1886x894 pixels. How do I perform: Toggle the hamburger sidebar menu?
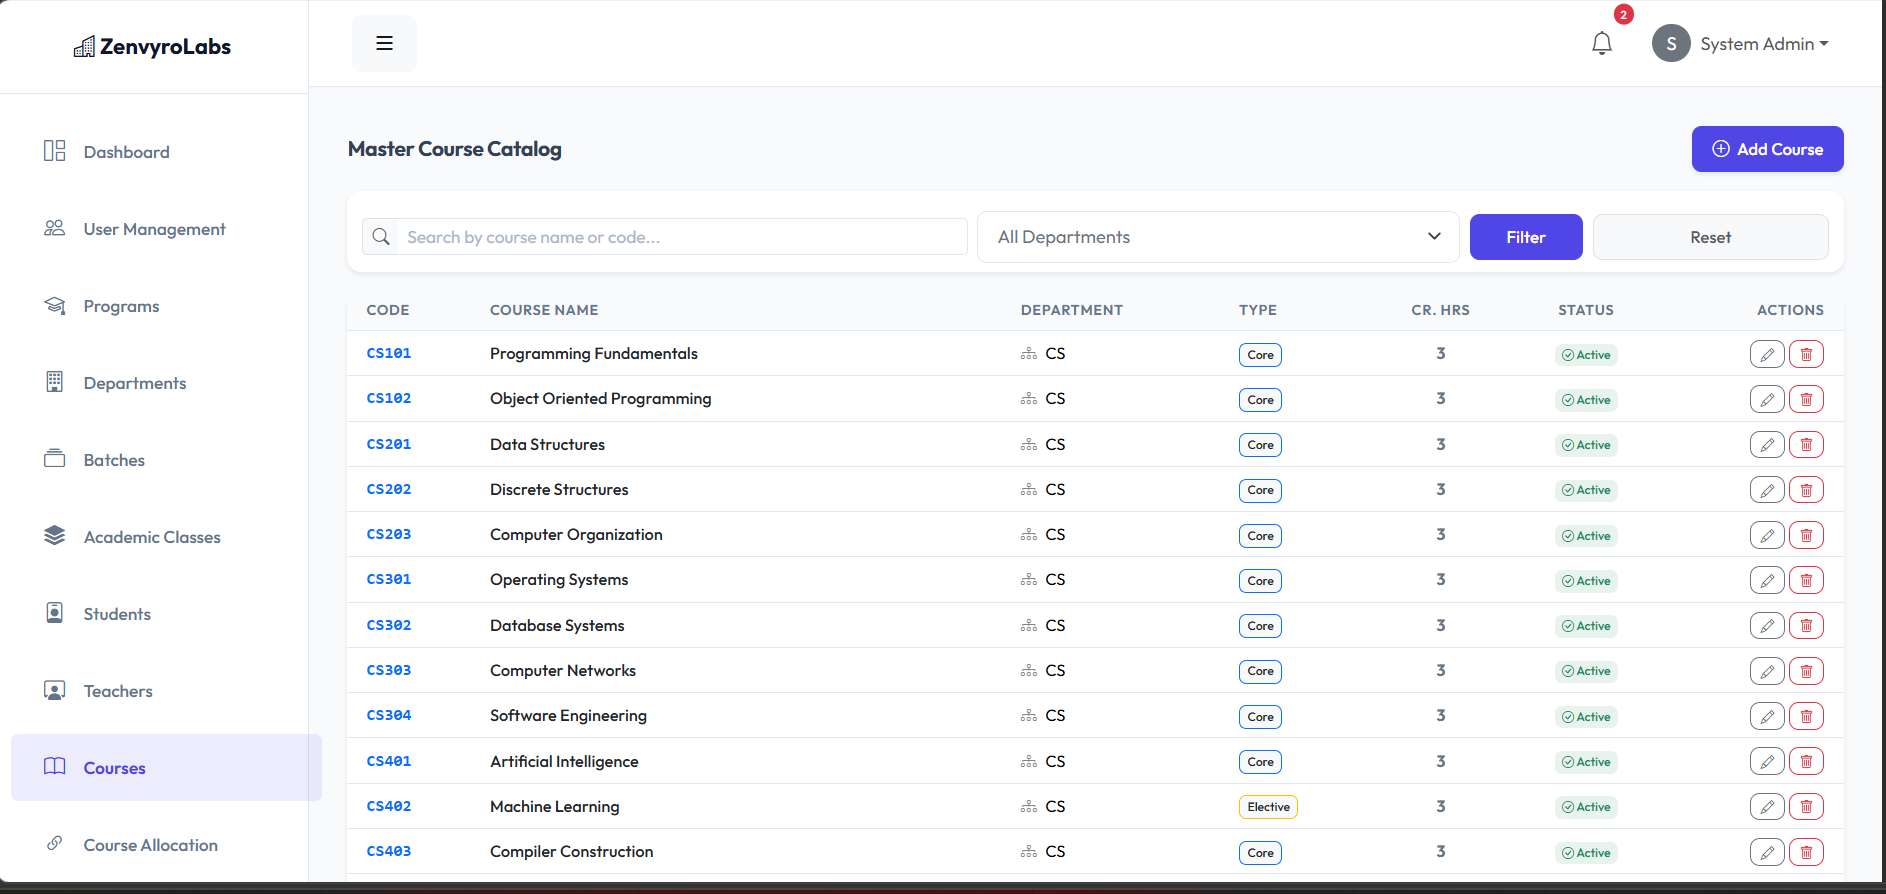tap(384, 43)
